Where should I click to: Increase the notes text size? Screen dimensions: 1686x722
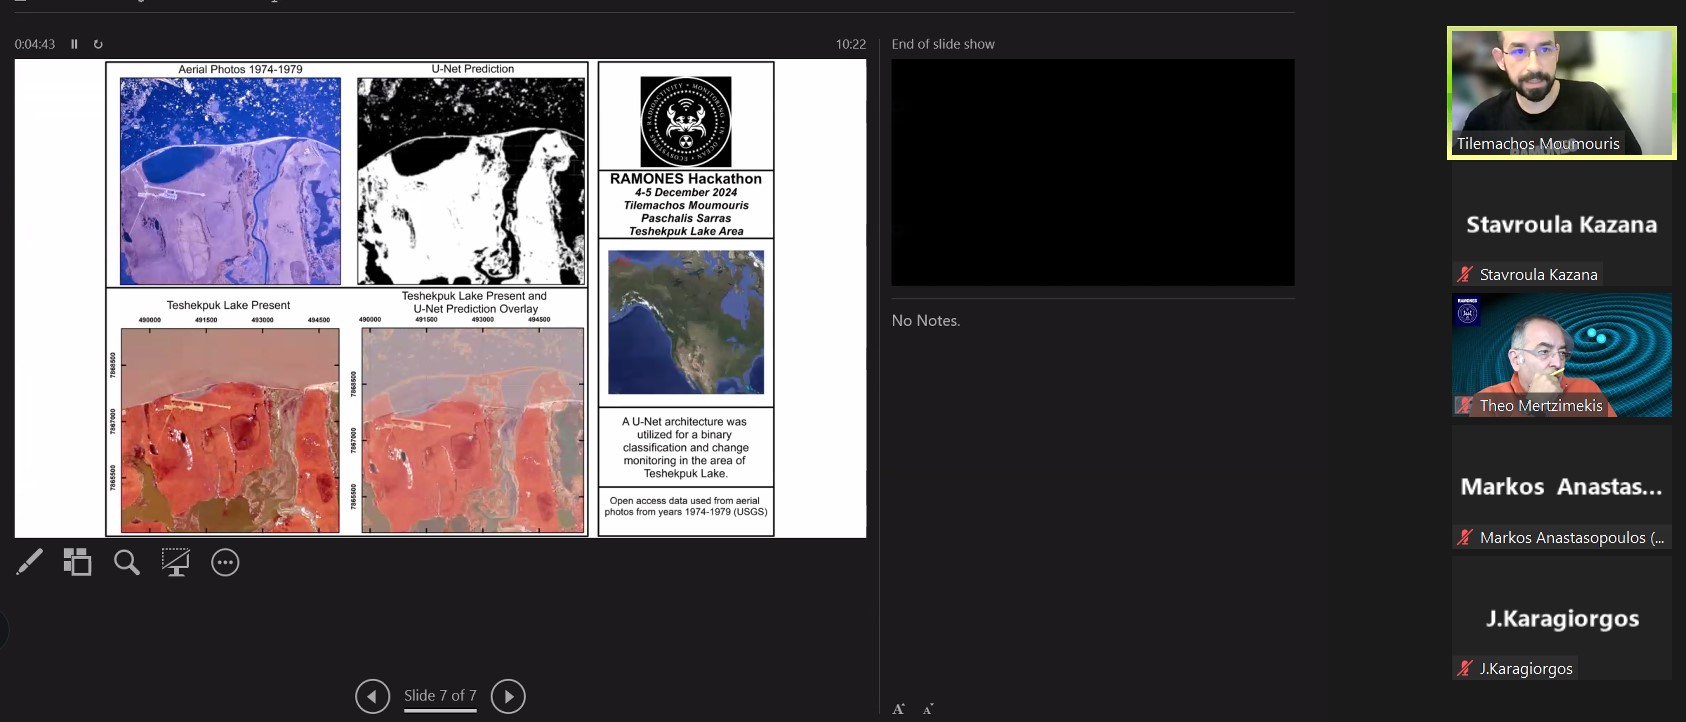click(x=898, y=709)
